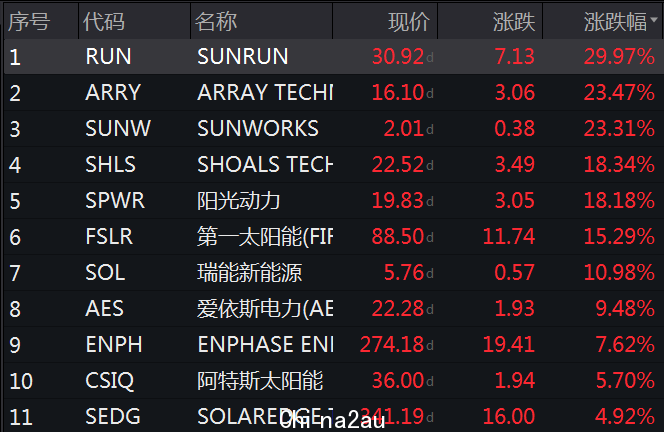Click change 11.74 in FSLR row
The image size is (664, 432).
(x=509, y=236)
